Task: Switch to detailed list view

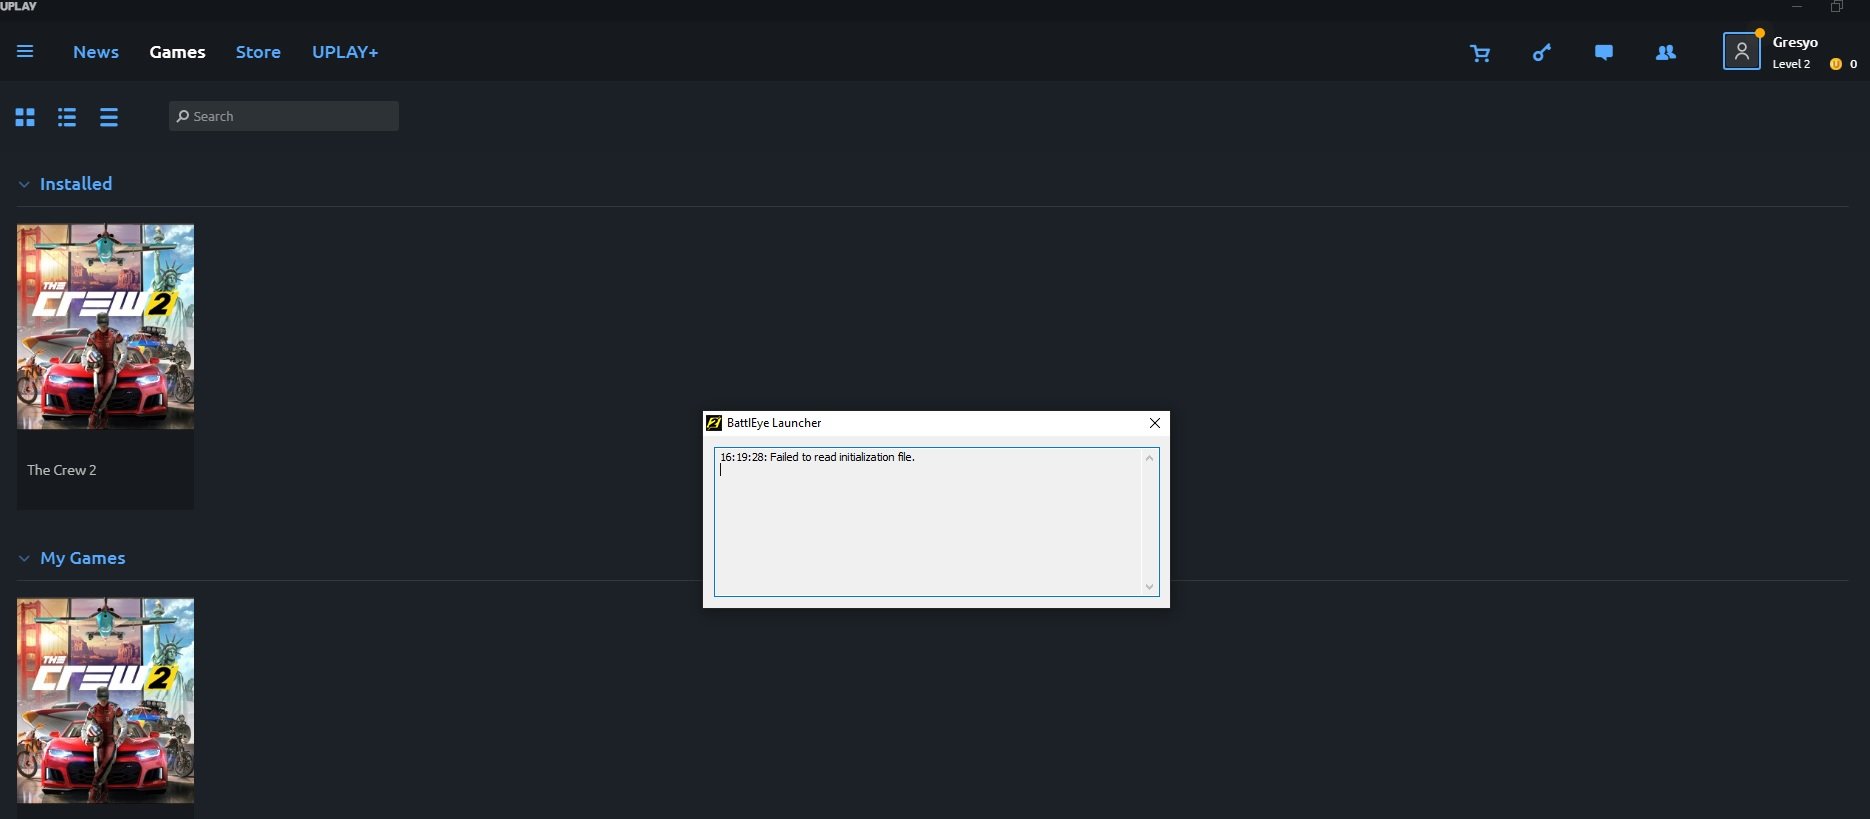Action: 67,117
